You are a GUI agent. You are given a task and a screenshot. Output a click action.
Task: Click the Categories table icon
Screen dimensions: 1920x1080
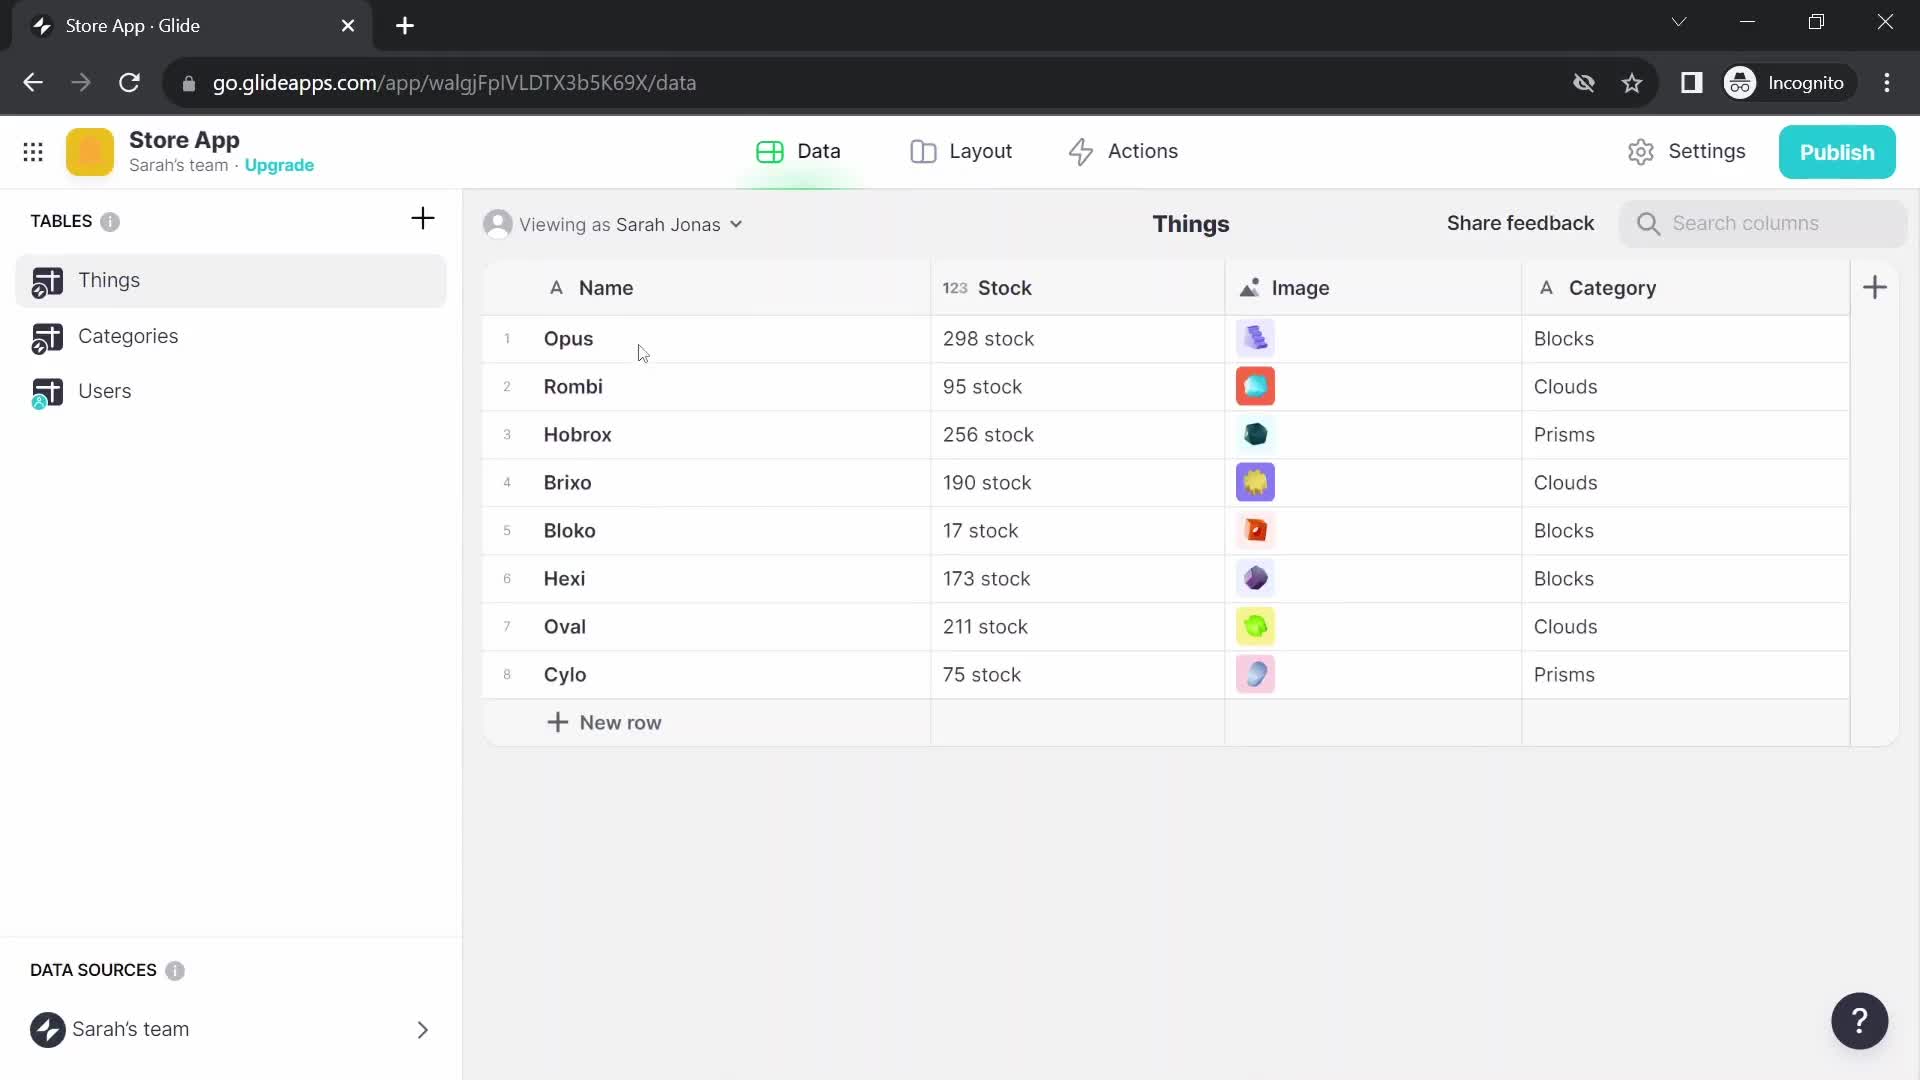(46, 335)
